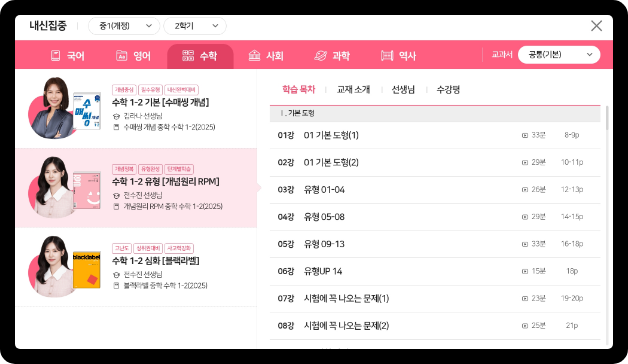Click the 내신집중 title
628x364 pixels.
click(48, 26)
